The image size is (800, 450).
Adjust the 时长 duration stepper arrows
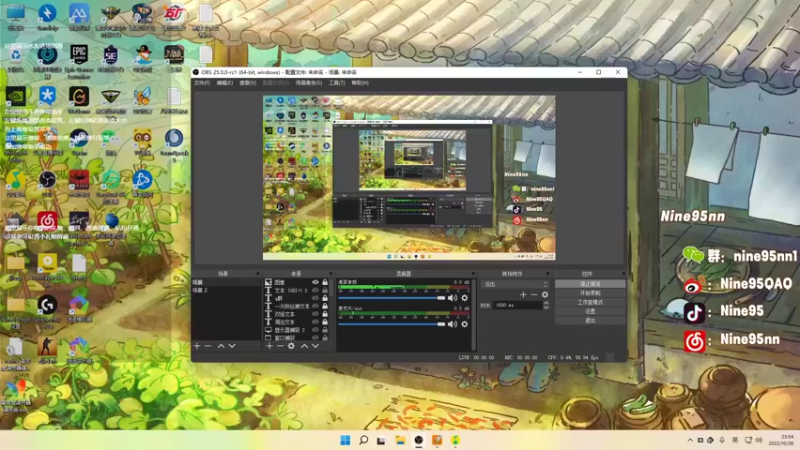[546, 305]
